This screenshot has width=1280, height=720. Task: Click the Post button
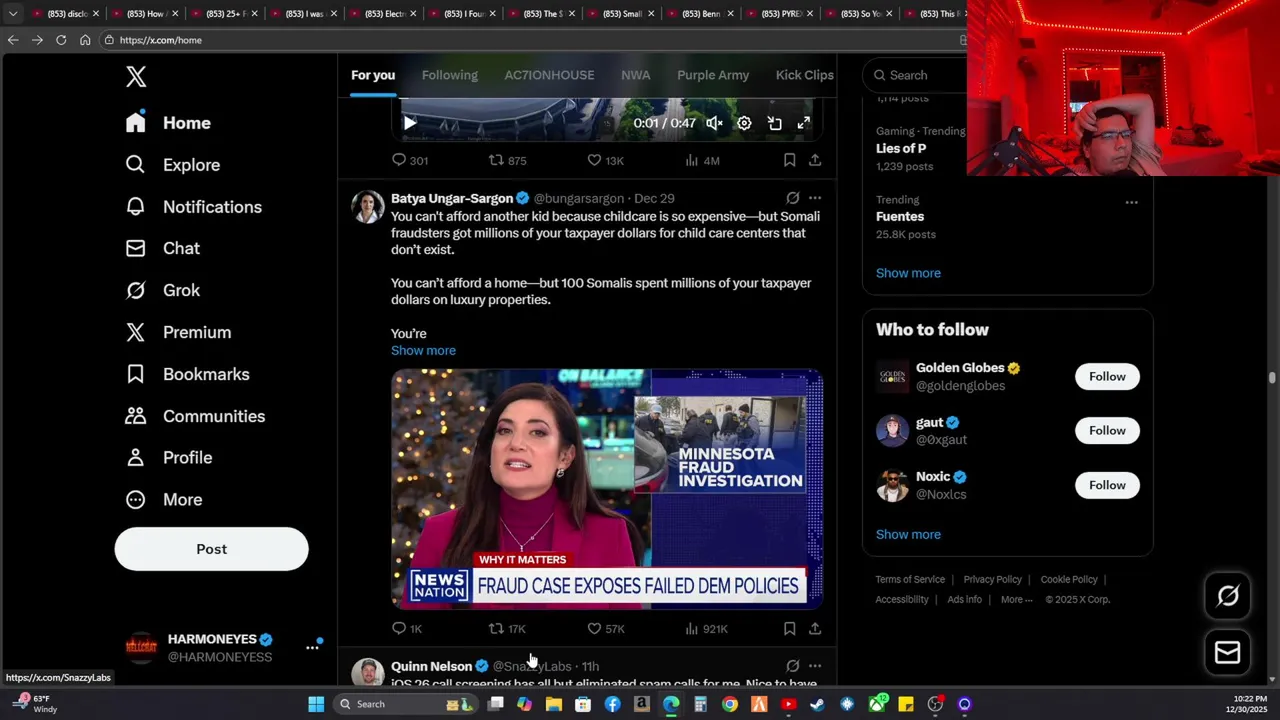(211, 549)
